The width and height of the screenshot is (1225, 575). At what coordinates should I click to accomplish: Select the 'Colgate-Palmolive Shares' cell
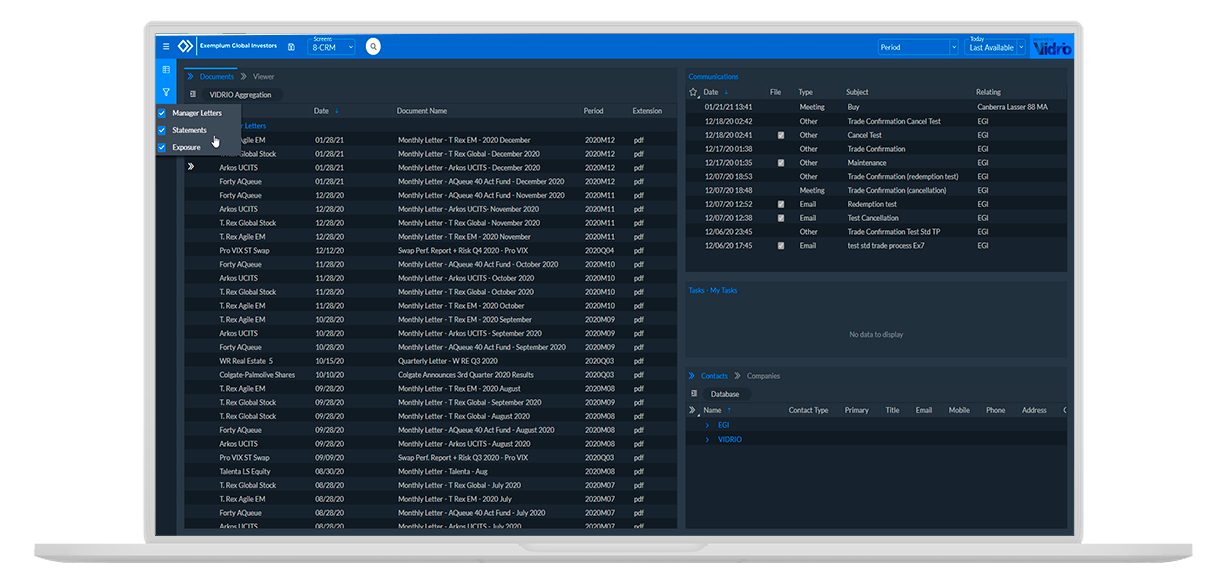coord(257,375)
